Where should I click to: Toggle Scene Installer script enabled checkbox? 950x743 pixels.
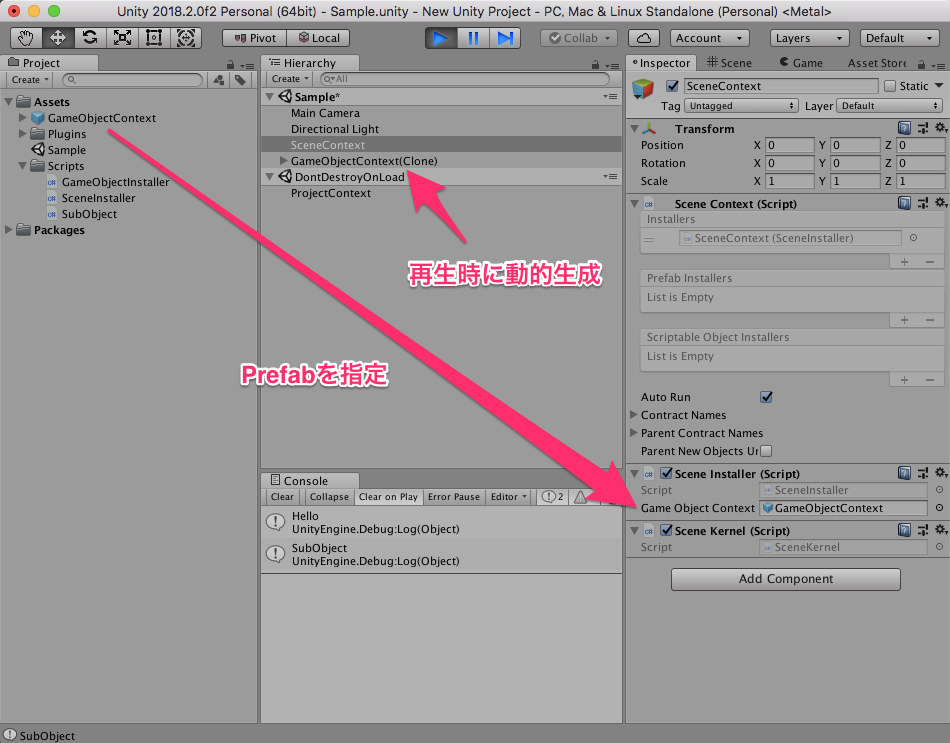pyautogui.click(x=666, y=473)
